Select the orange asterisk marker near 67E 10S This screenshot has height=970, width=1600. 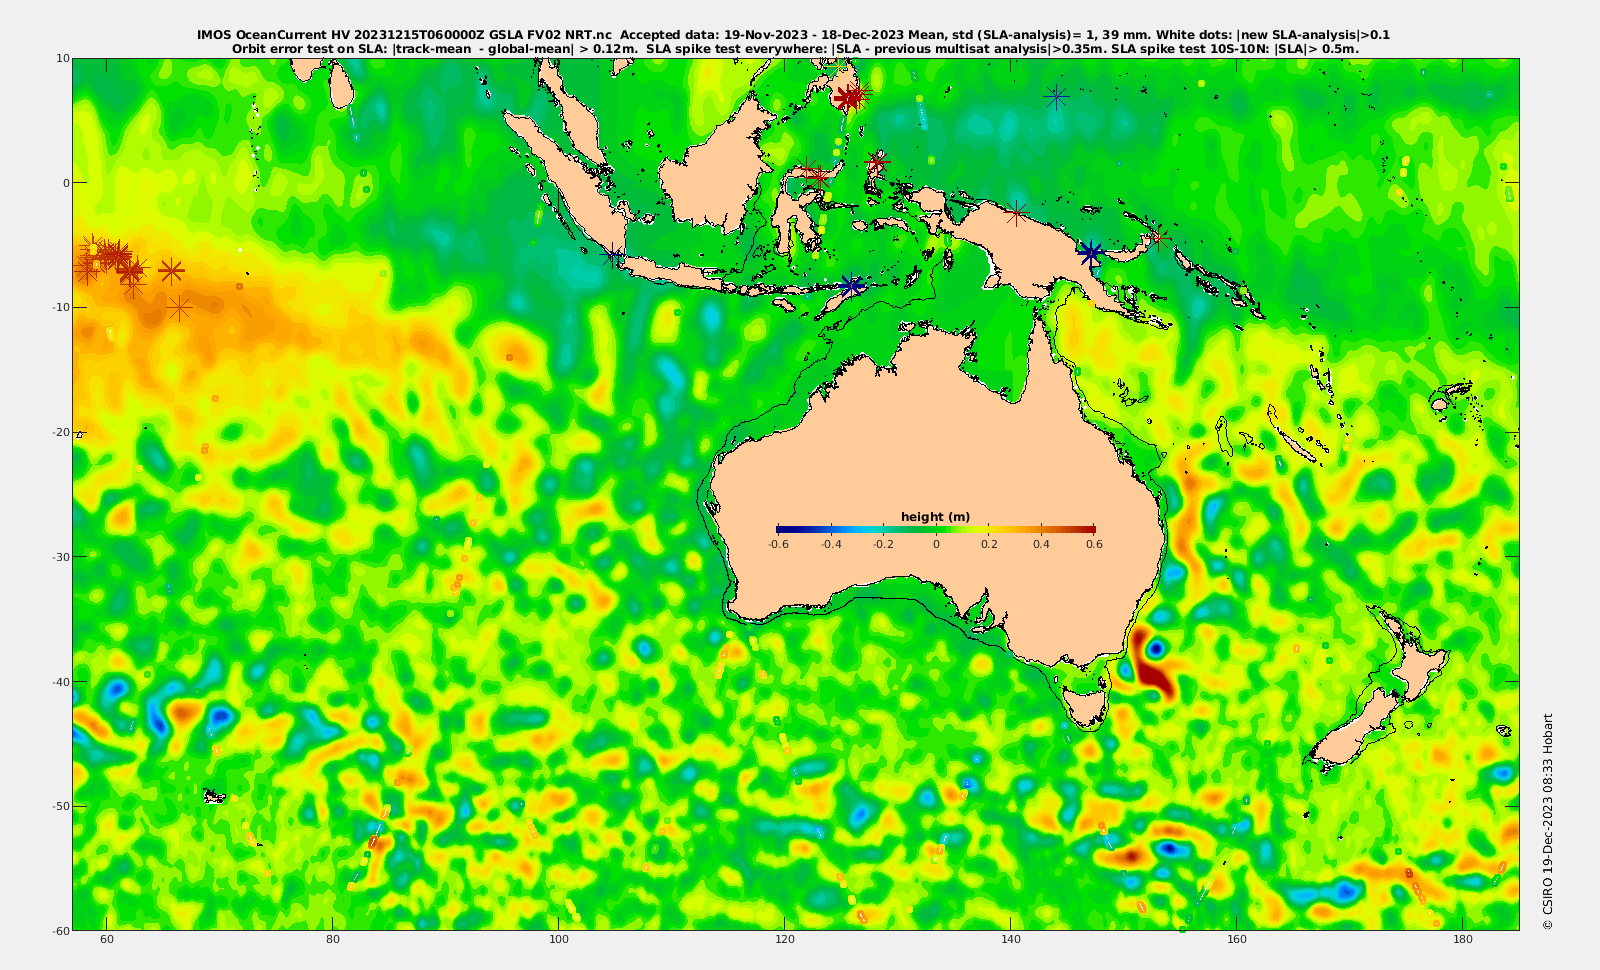(179, 308)
